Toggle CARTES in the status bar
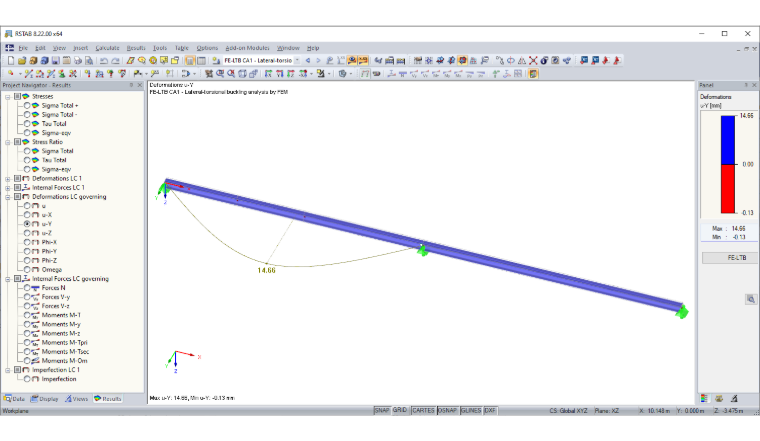Image resolution: width=760 pixels, height=441 pixels. pyautogui.click(x=423, y=410)
